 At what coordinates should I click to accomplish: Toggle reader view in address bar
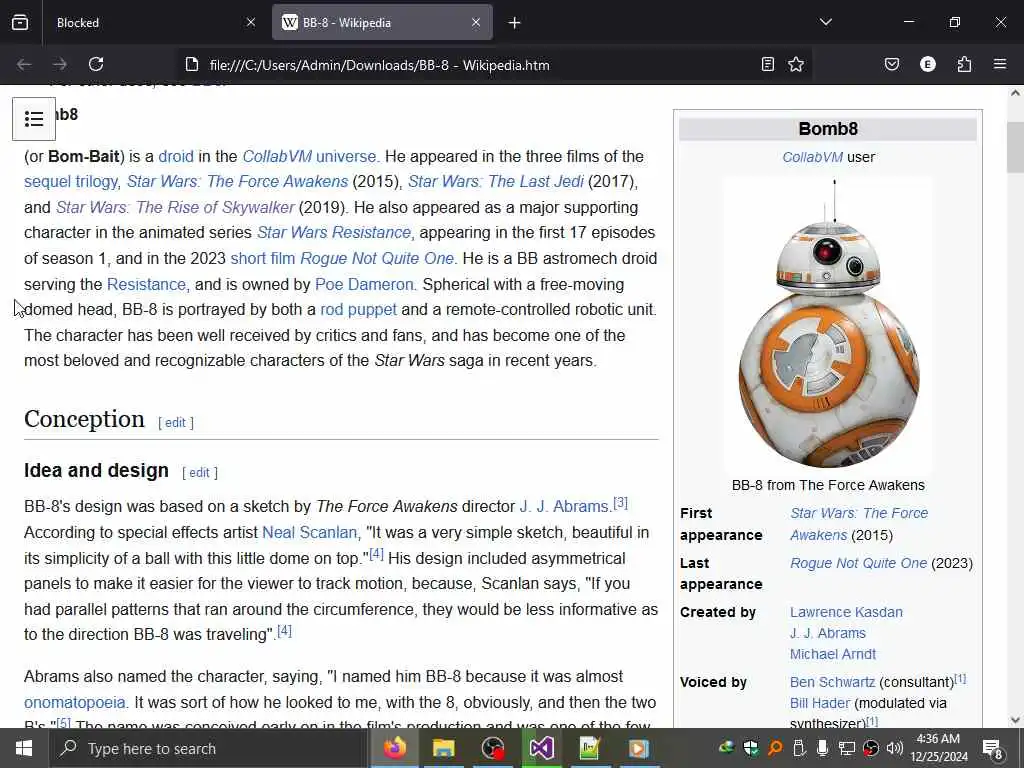768,64
